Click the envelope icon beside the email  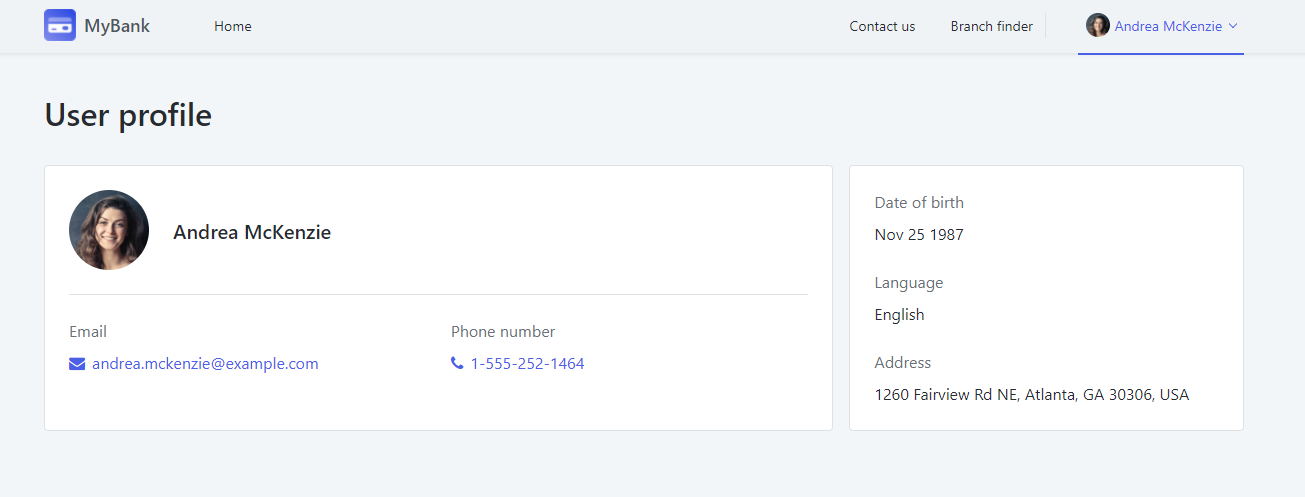77,364
